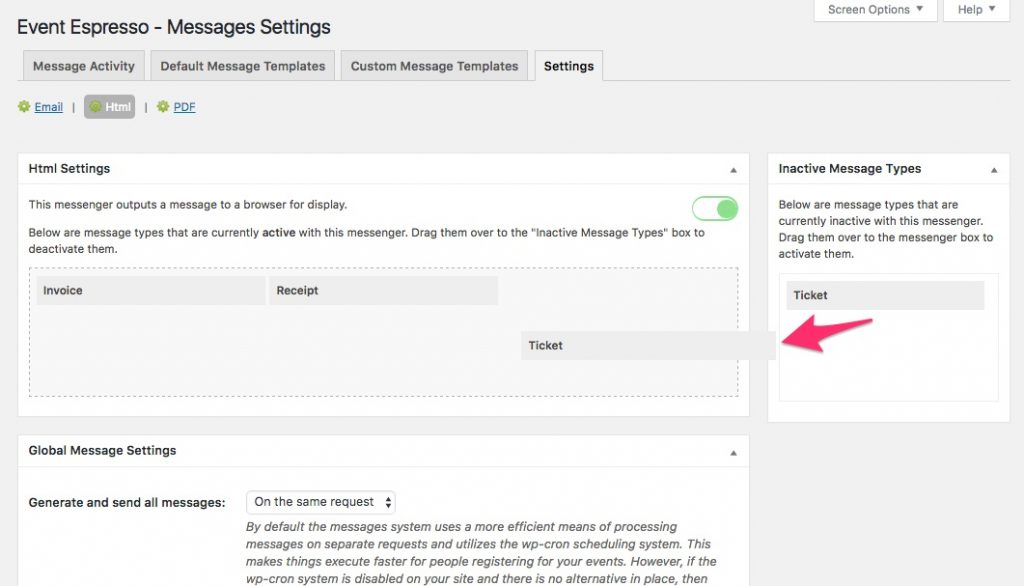Click the gear icon beside PDF
The height and width of the screenshot is (586, 1024).
[x=163, y=106]
